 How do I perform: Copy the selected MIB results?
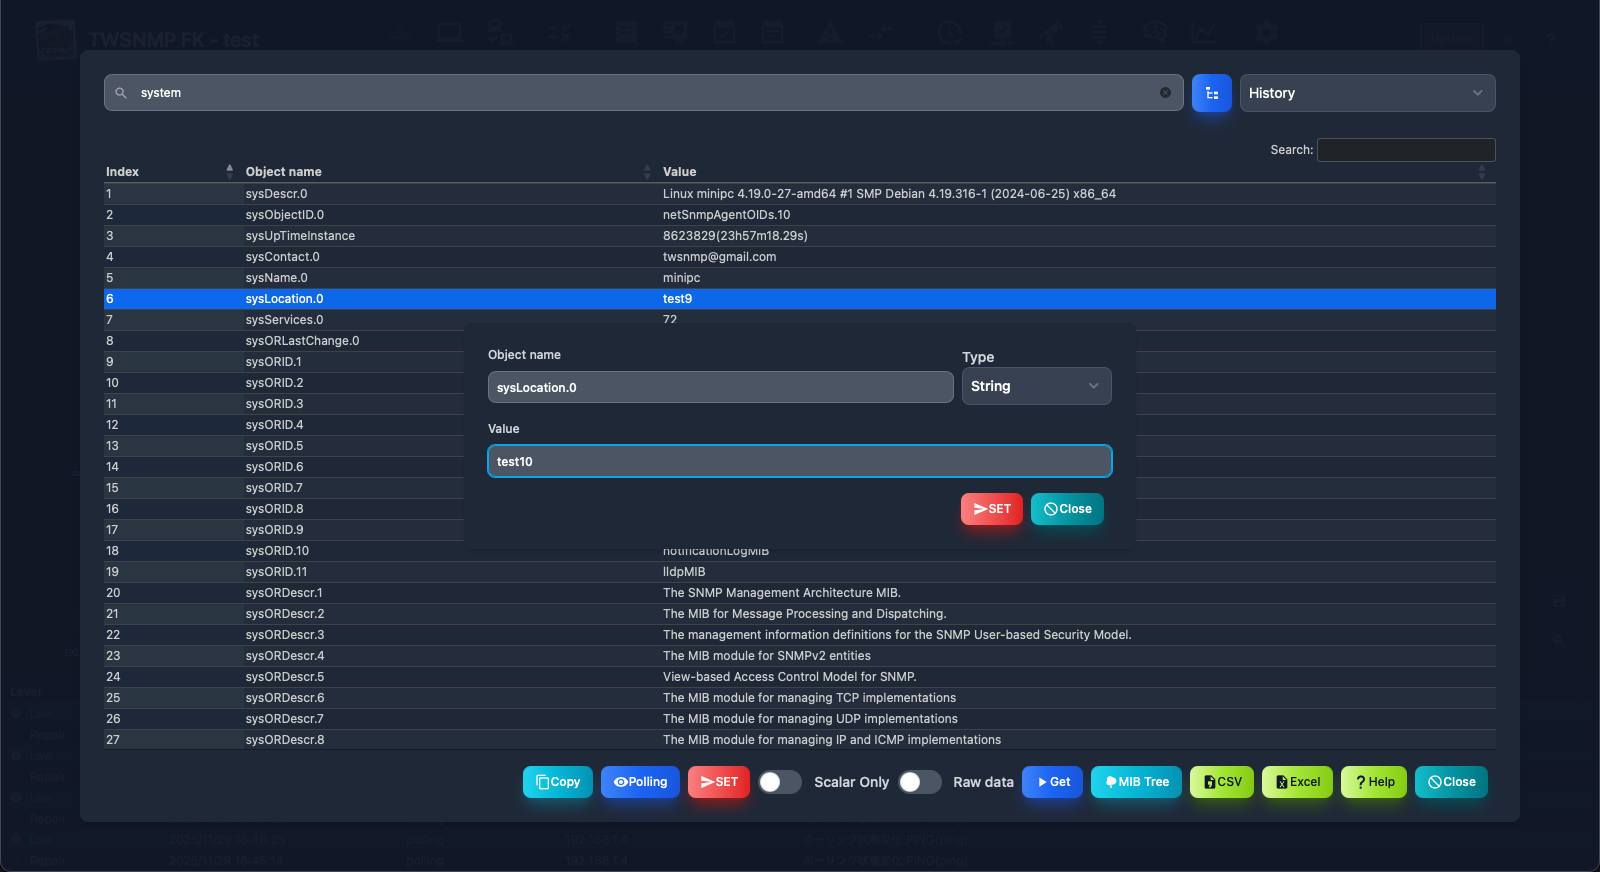[x=557, y=782]
